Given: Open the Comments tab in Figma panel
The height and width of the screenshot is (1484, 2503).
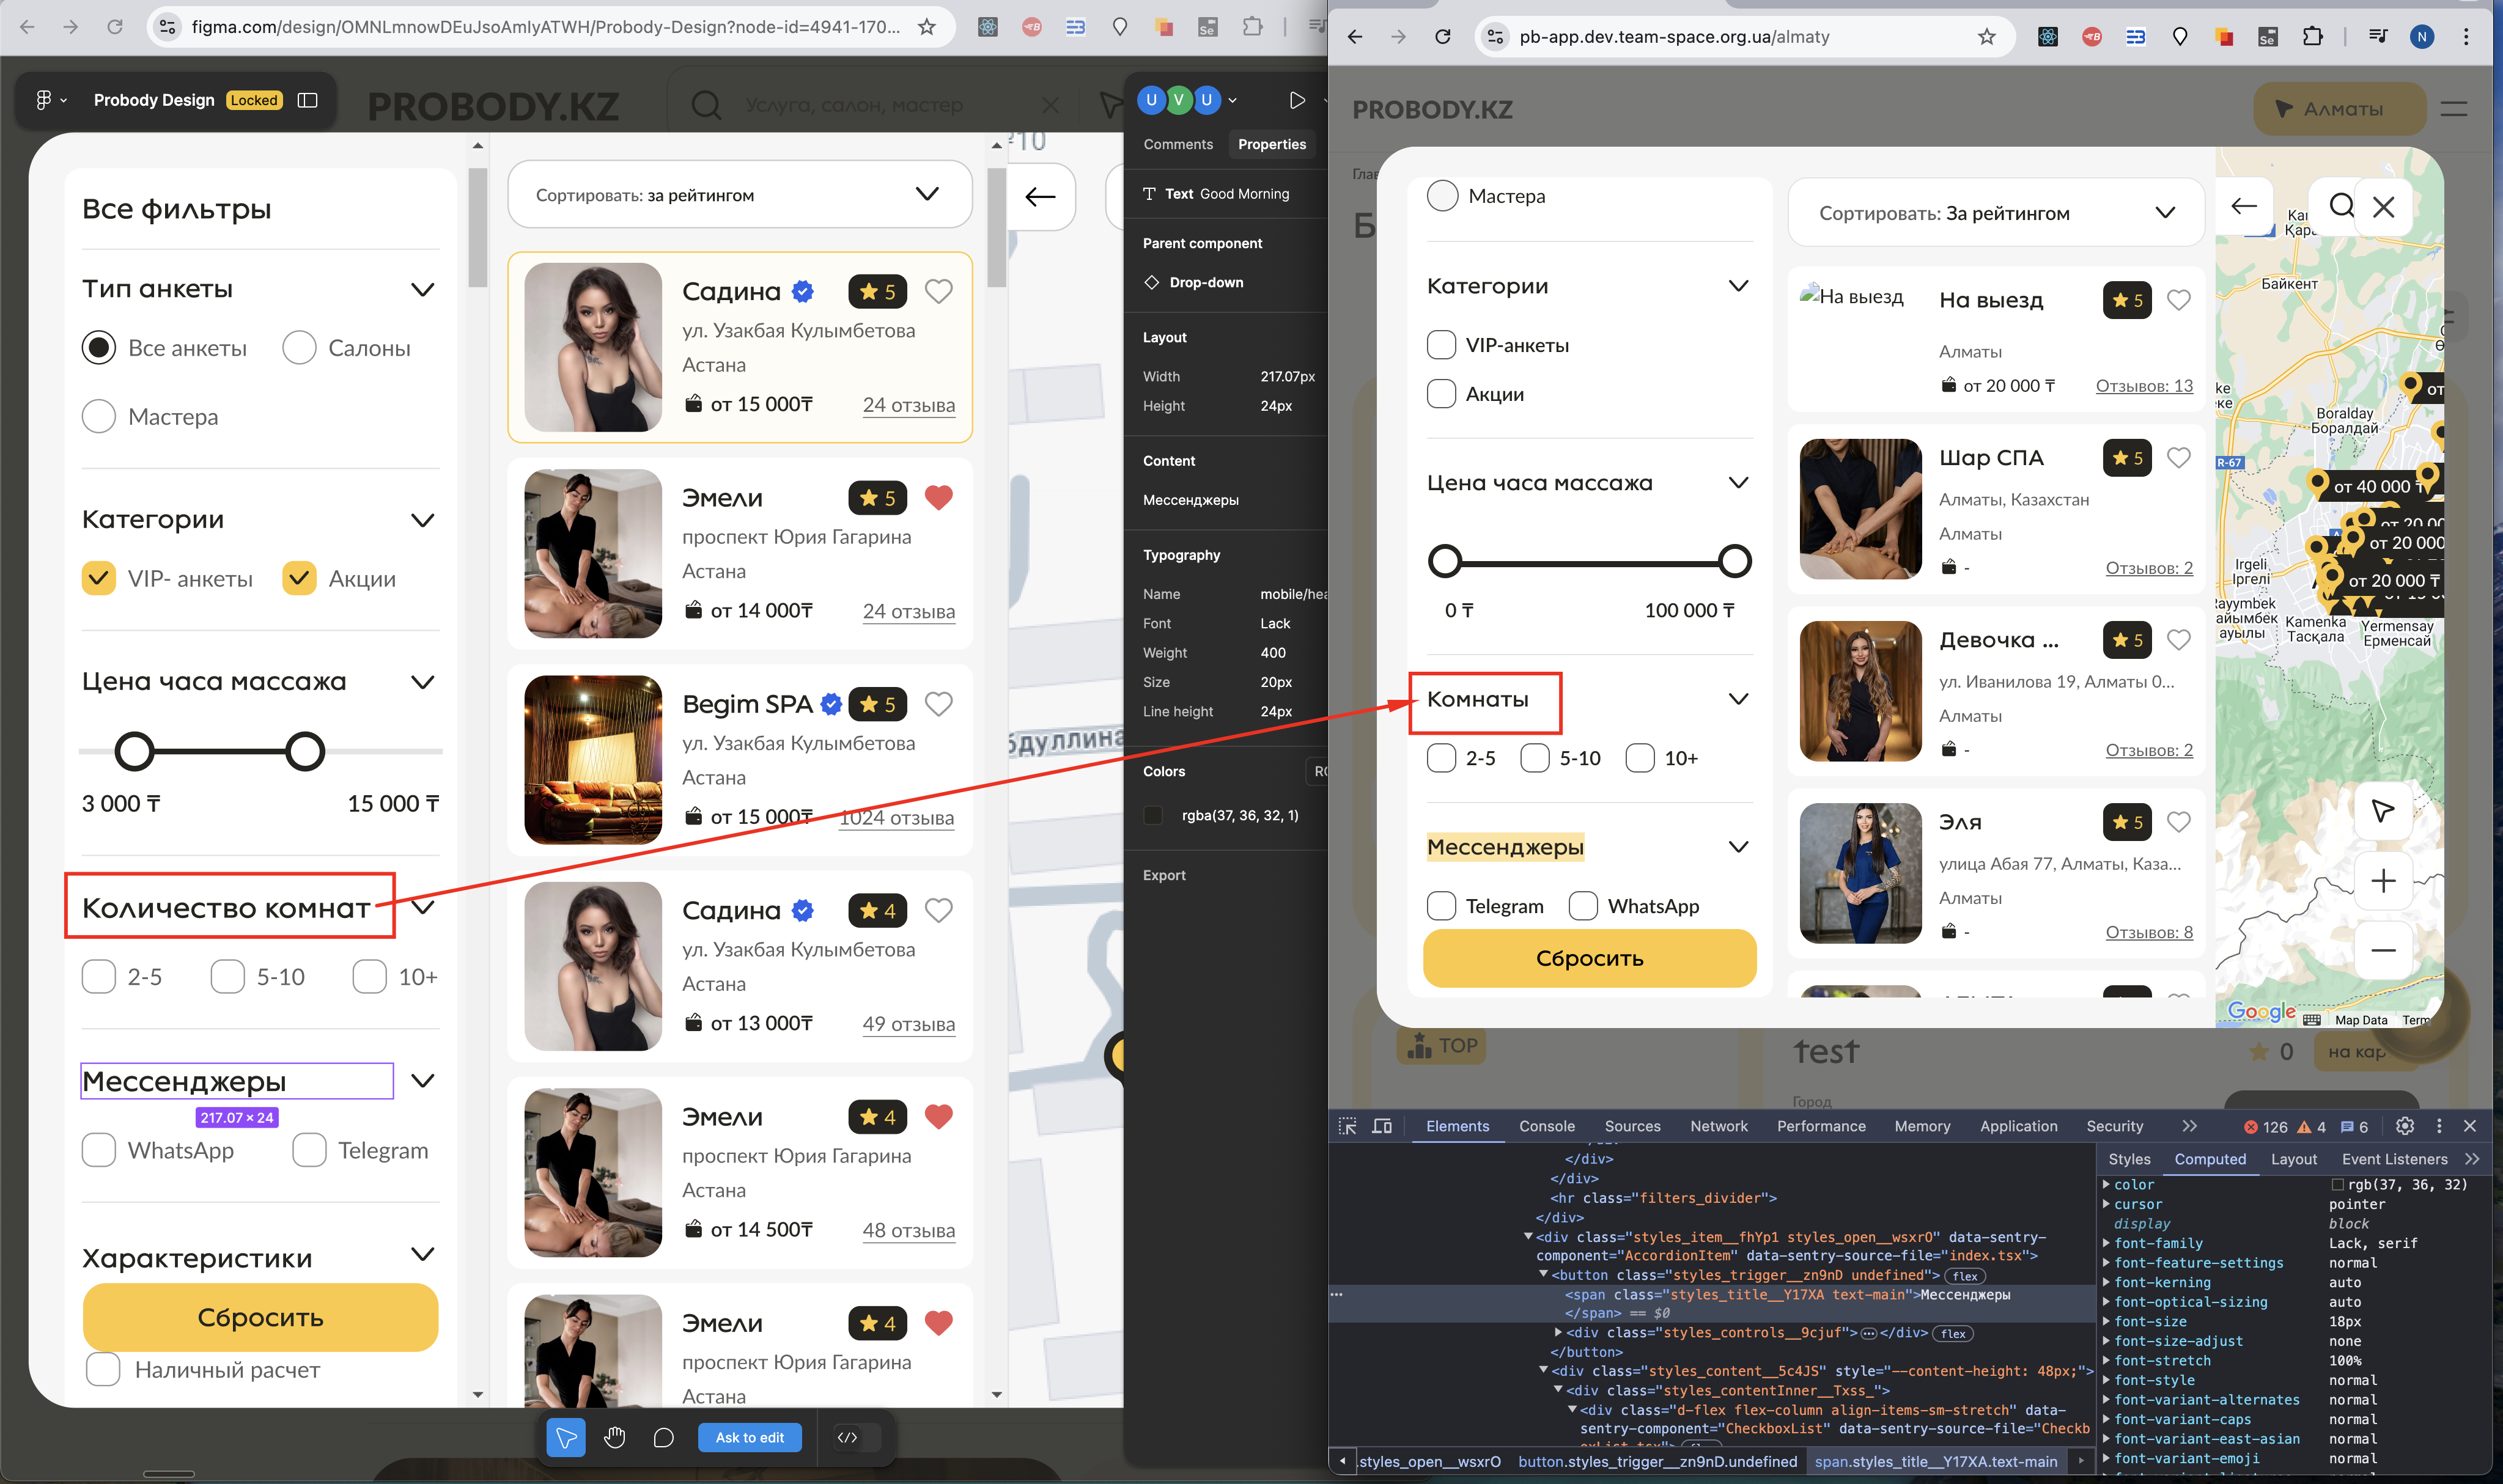Looking at the screenshot, I should (1177, 144).
